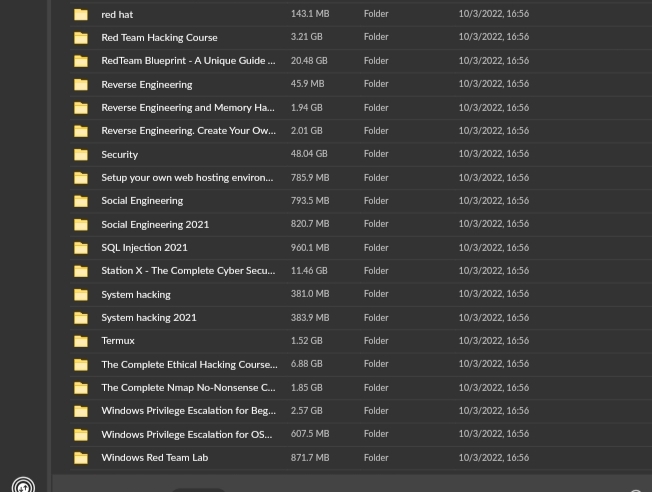Click the folder icon for red hat

(x=81, y=15)
